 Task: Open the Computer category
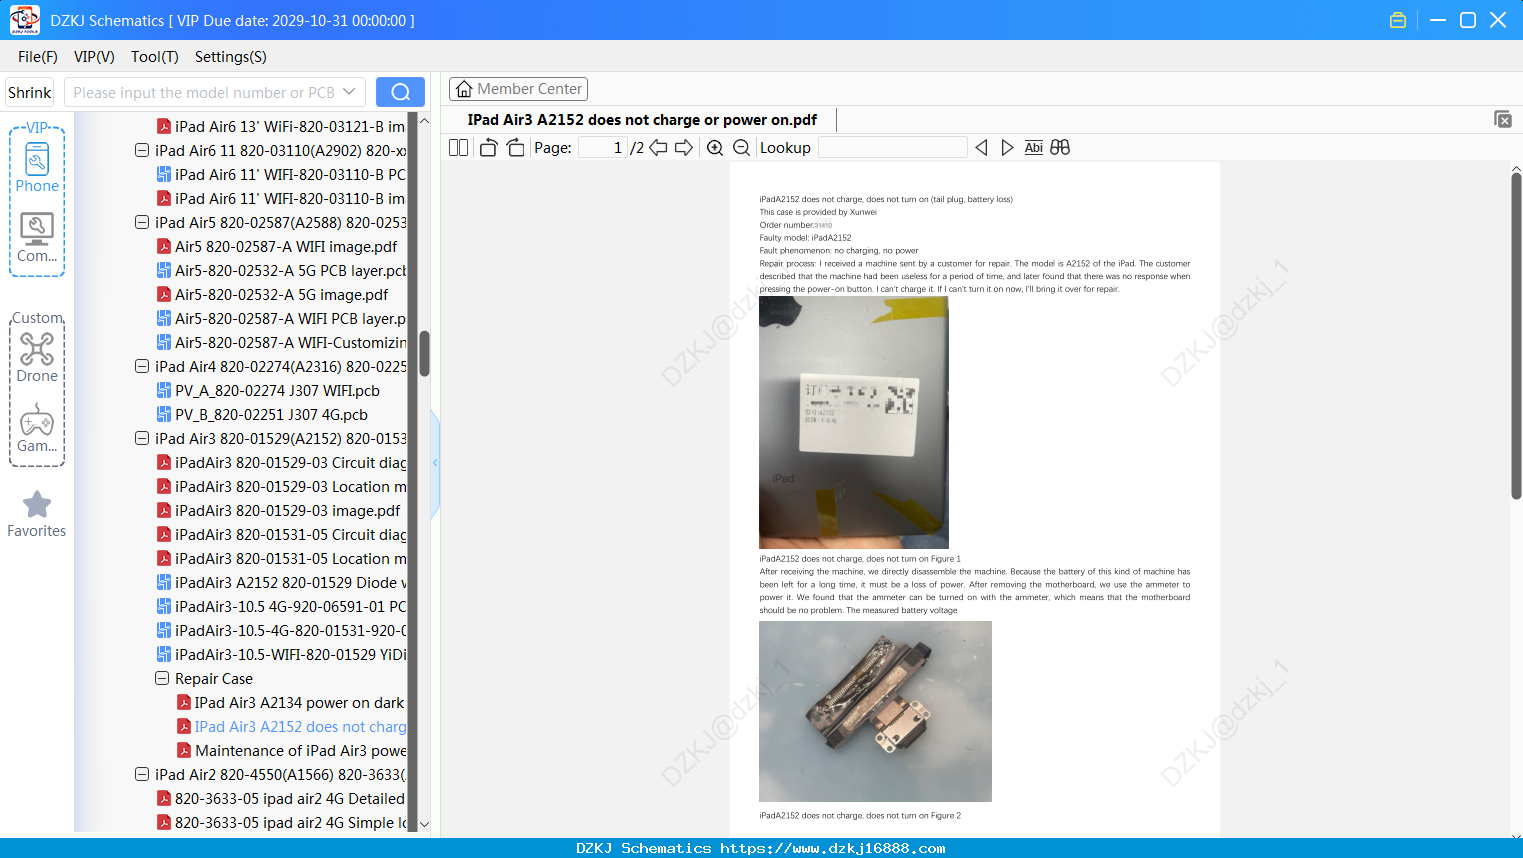[x=37, y=238]
